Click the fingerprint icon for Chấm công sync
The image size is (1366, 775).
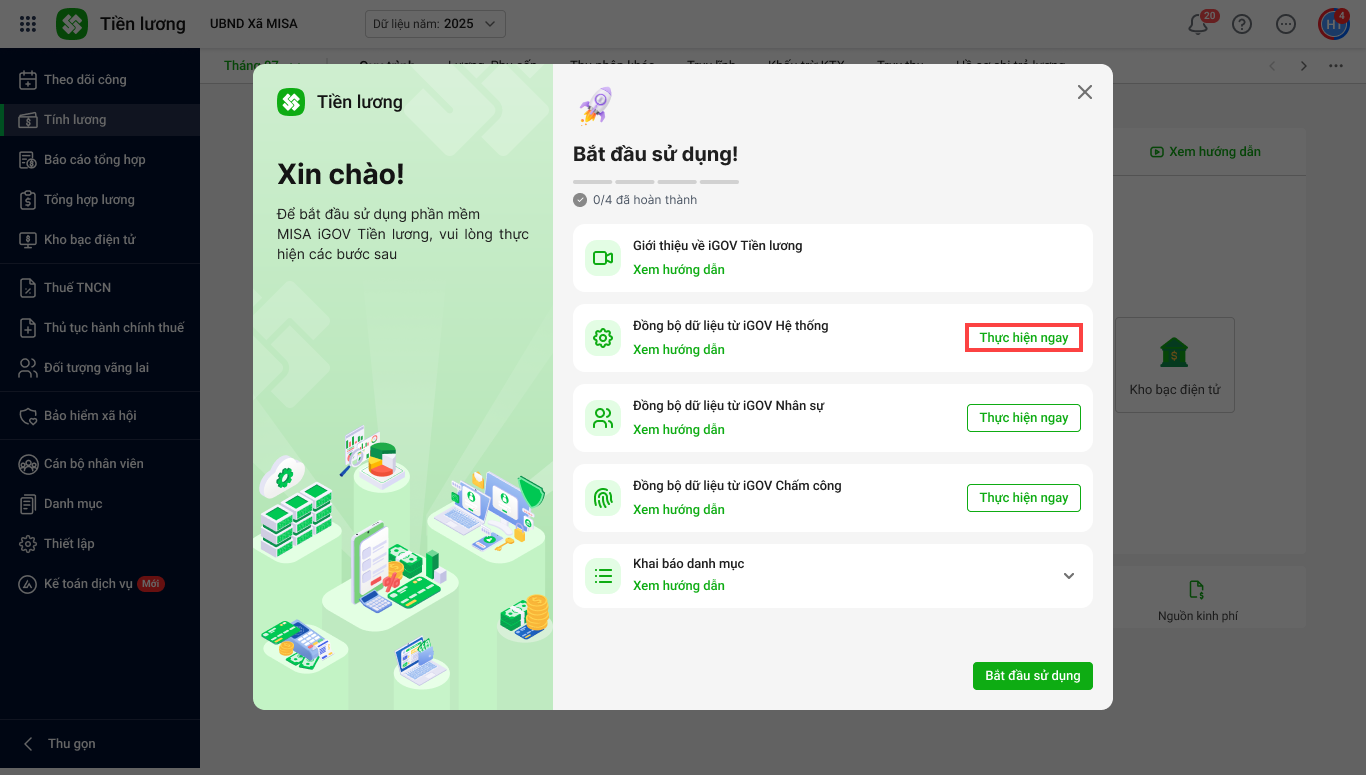point(603,498)
